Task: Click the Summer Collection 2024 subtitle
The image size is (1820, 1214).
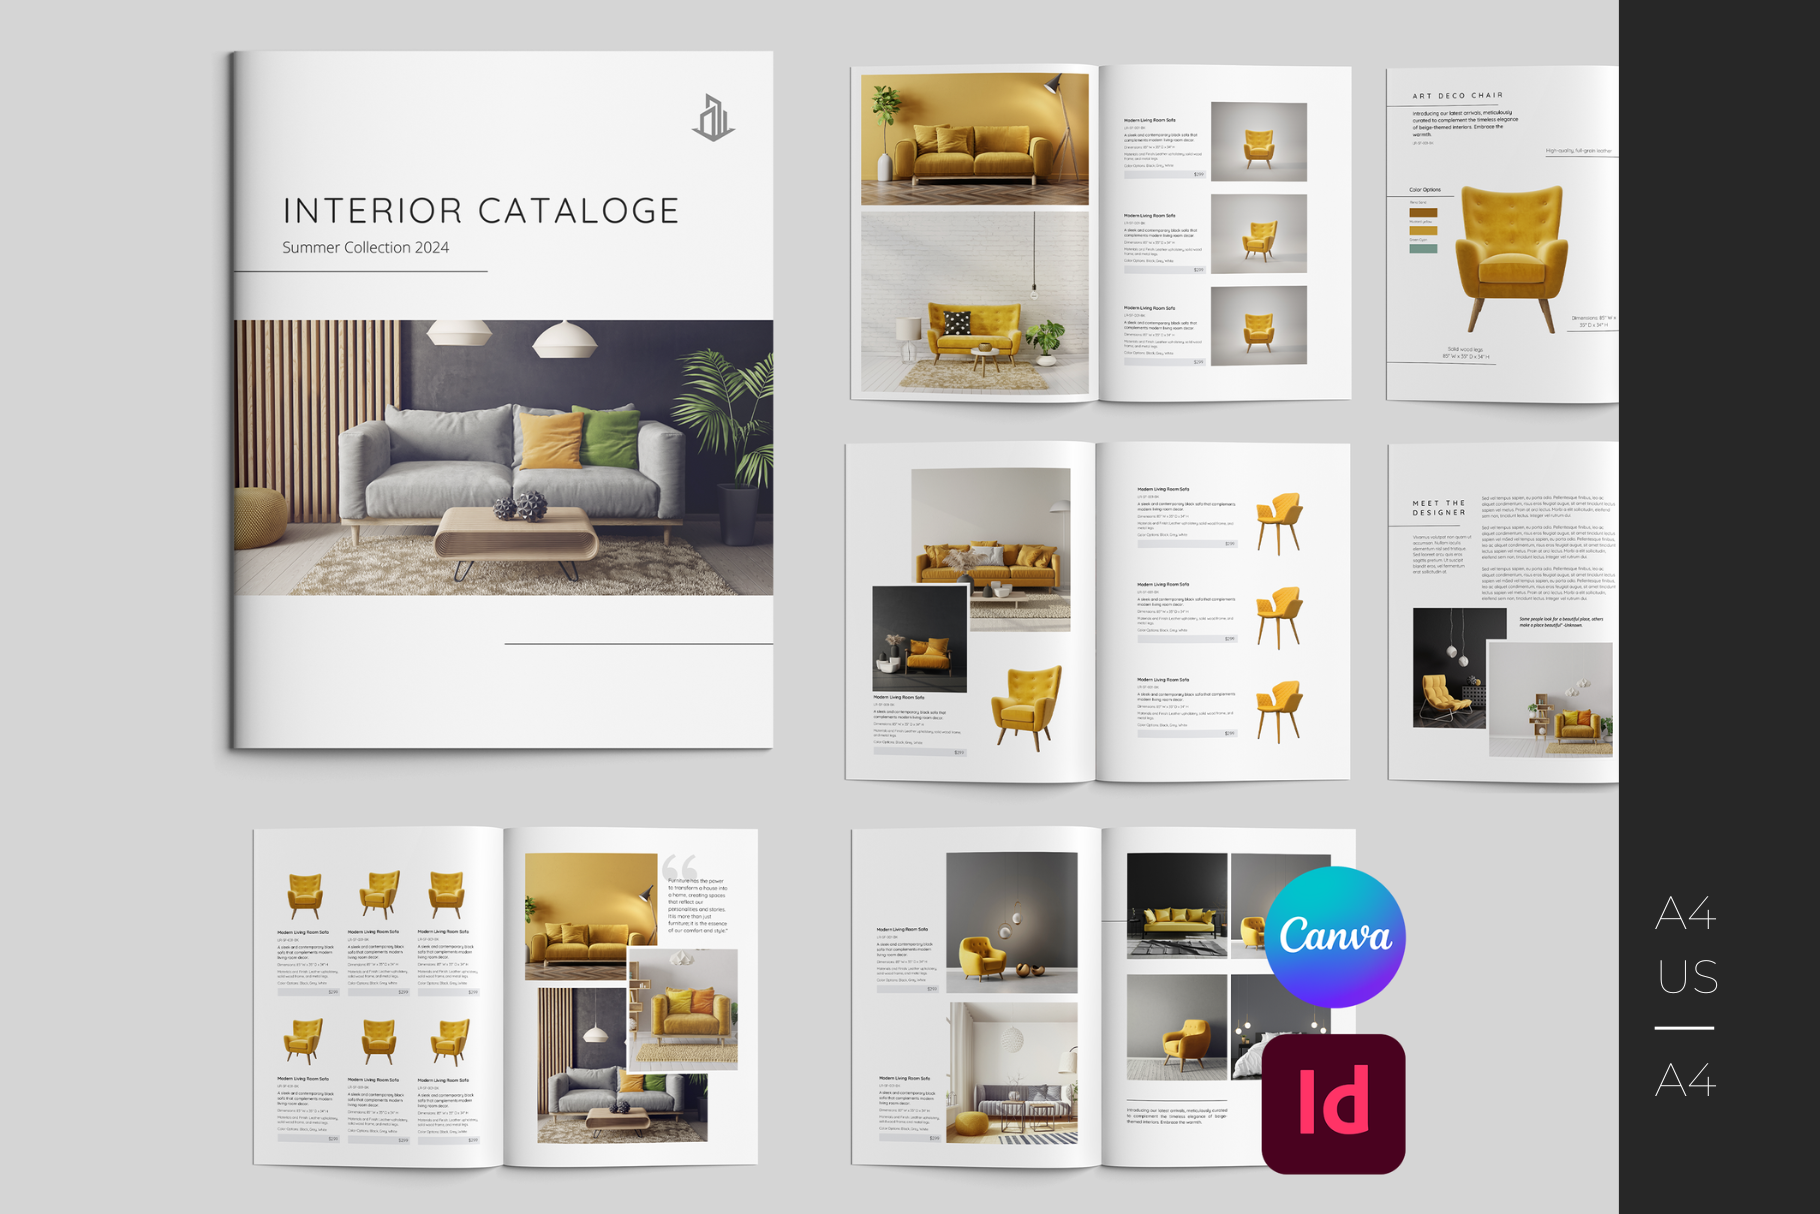Action: click(x=365, y=248)
